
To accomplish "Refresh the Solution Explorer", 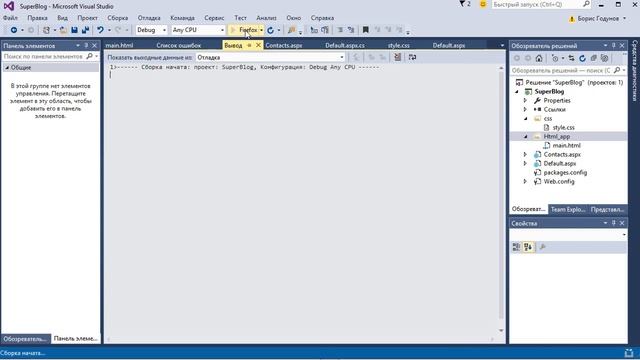I will pos(582,58).
